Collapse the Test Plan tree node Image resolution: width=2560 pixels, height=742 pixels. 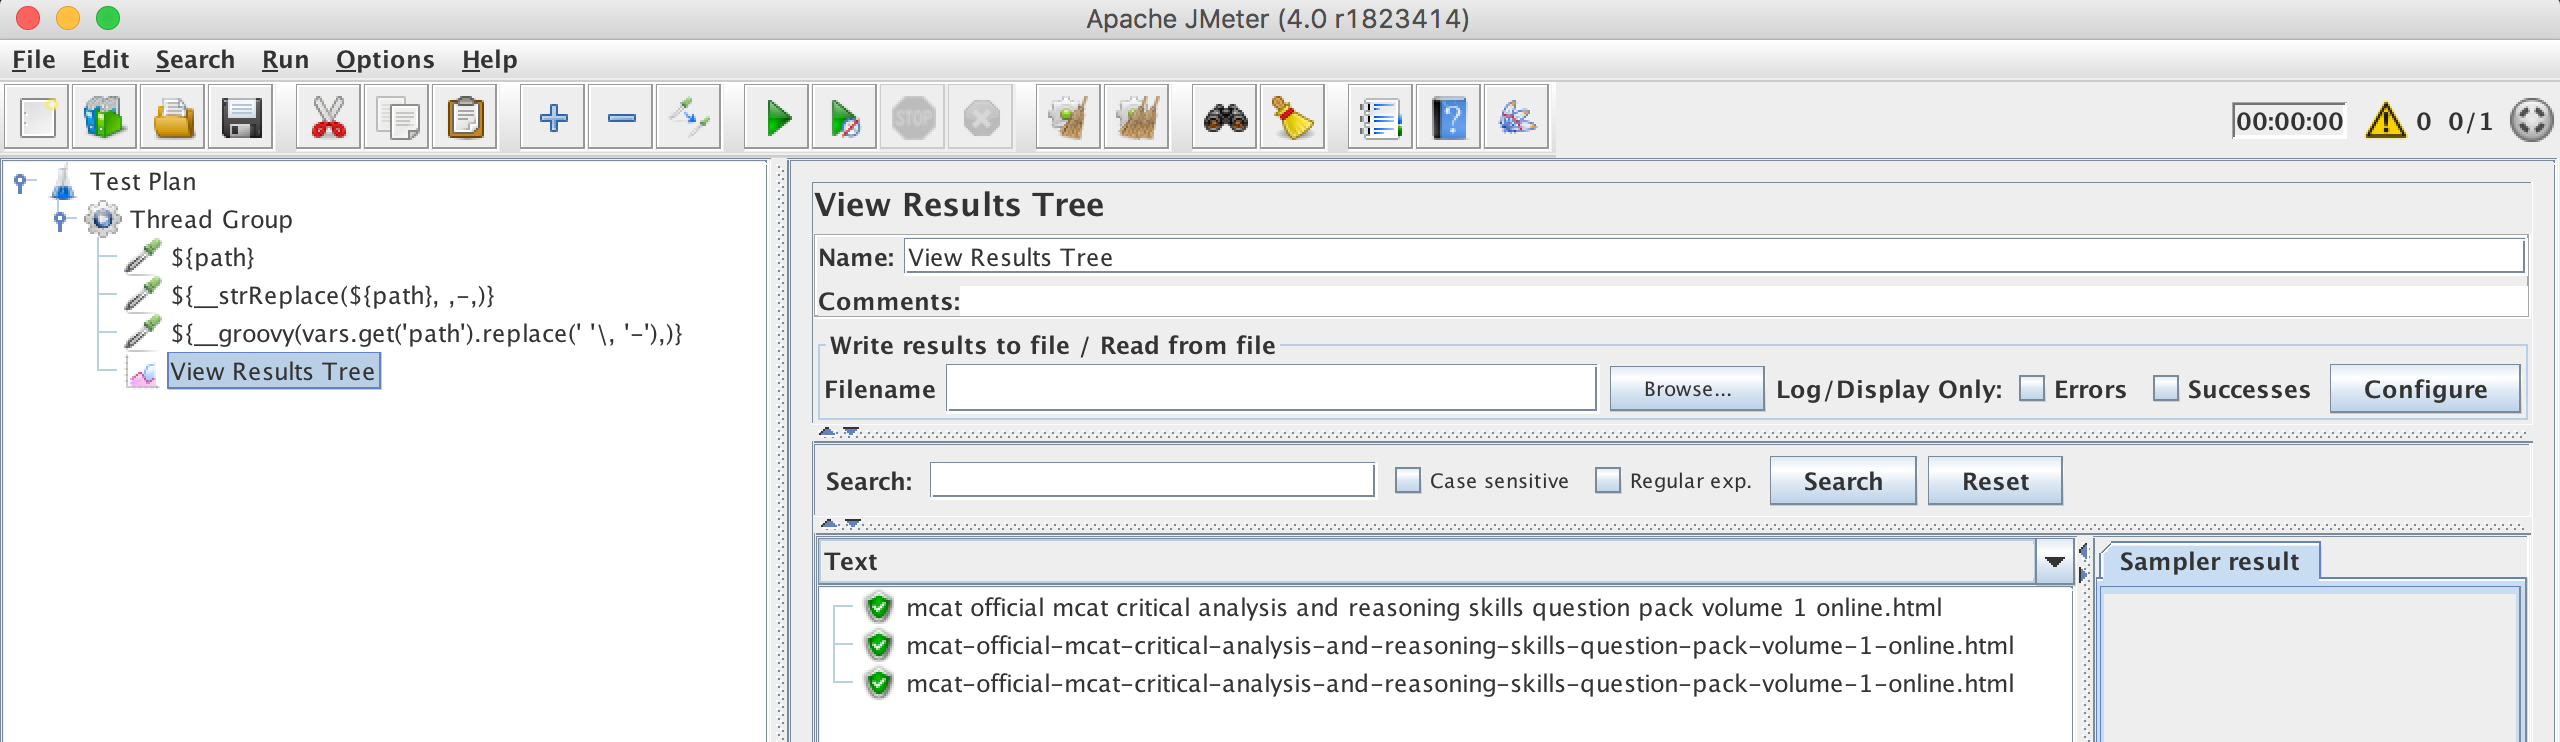pyautogui.click(x=20, y=182)
